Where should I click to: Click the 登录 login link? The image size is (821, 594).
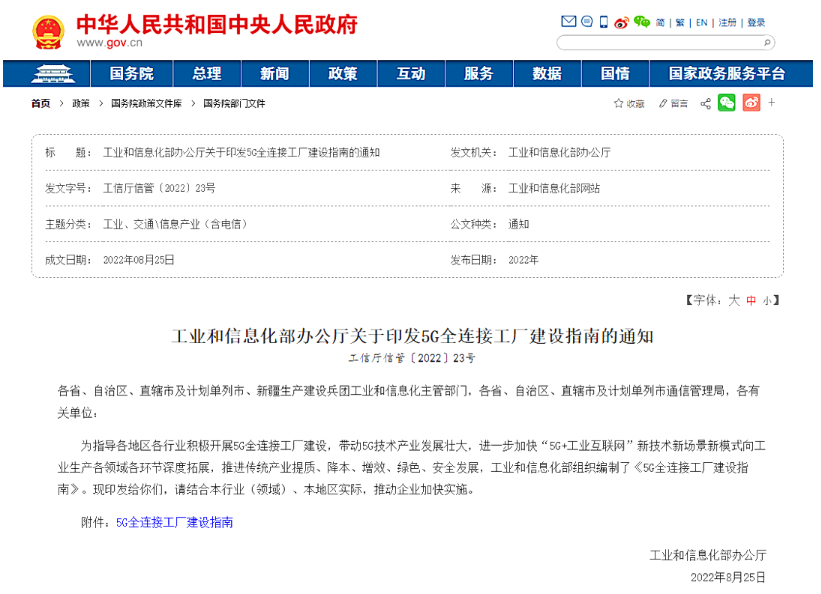point(754,21)
